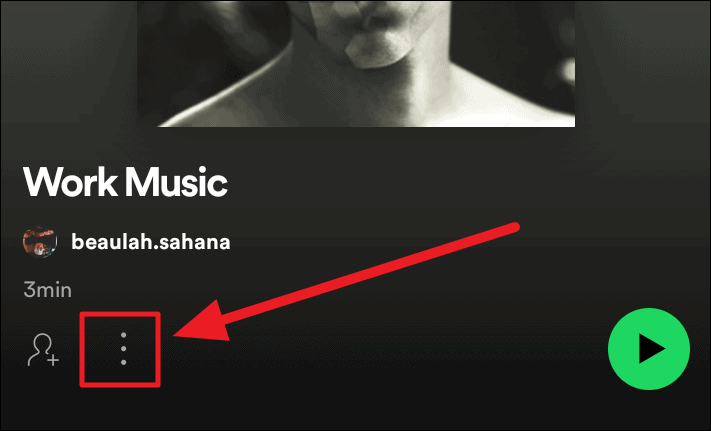Show more actions for Work Music
711x431 pixels.
[x=123, y=349]
